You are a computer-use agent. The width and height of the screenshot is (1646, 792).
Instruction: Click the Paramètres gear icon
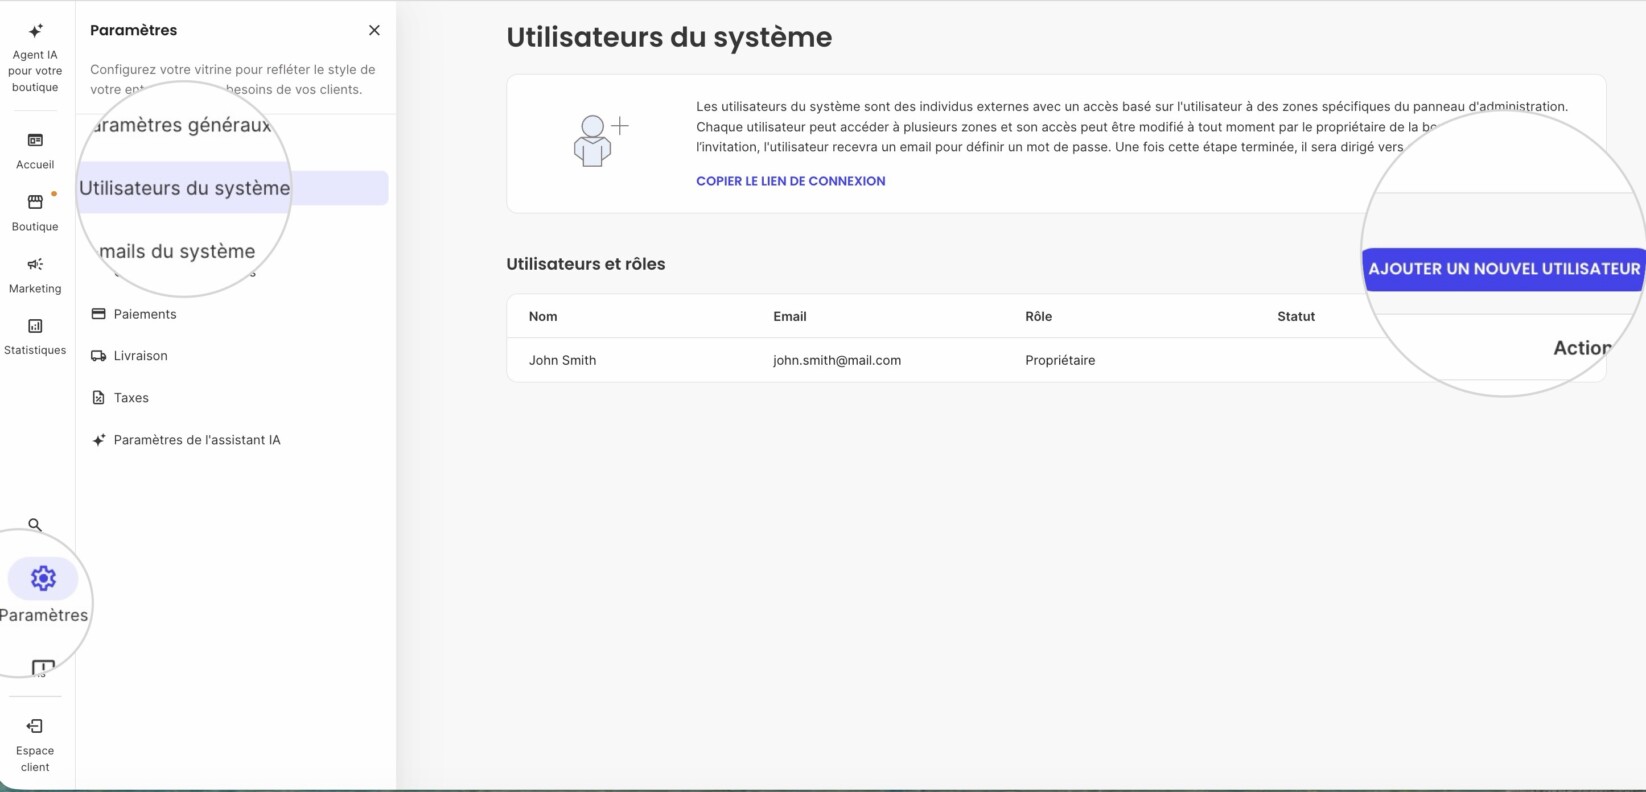click(x=43, y=578)
